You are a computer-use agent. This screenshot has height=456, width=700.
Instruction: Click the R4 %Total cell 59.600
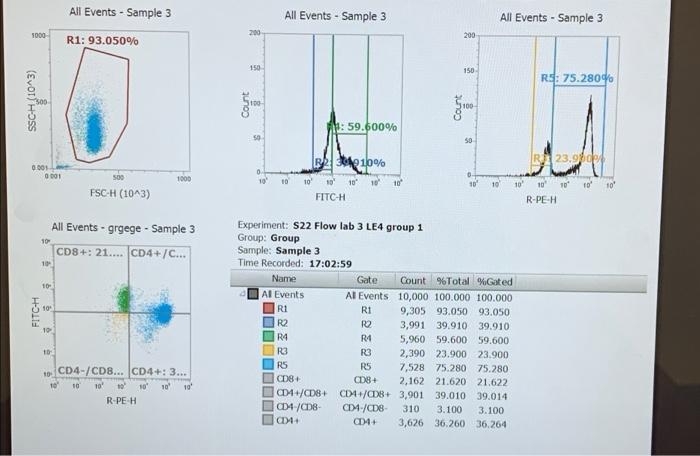coord(451,339)
